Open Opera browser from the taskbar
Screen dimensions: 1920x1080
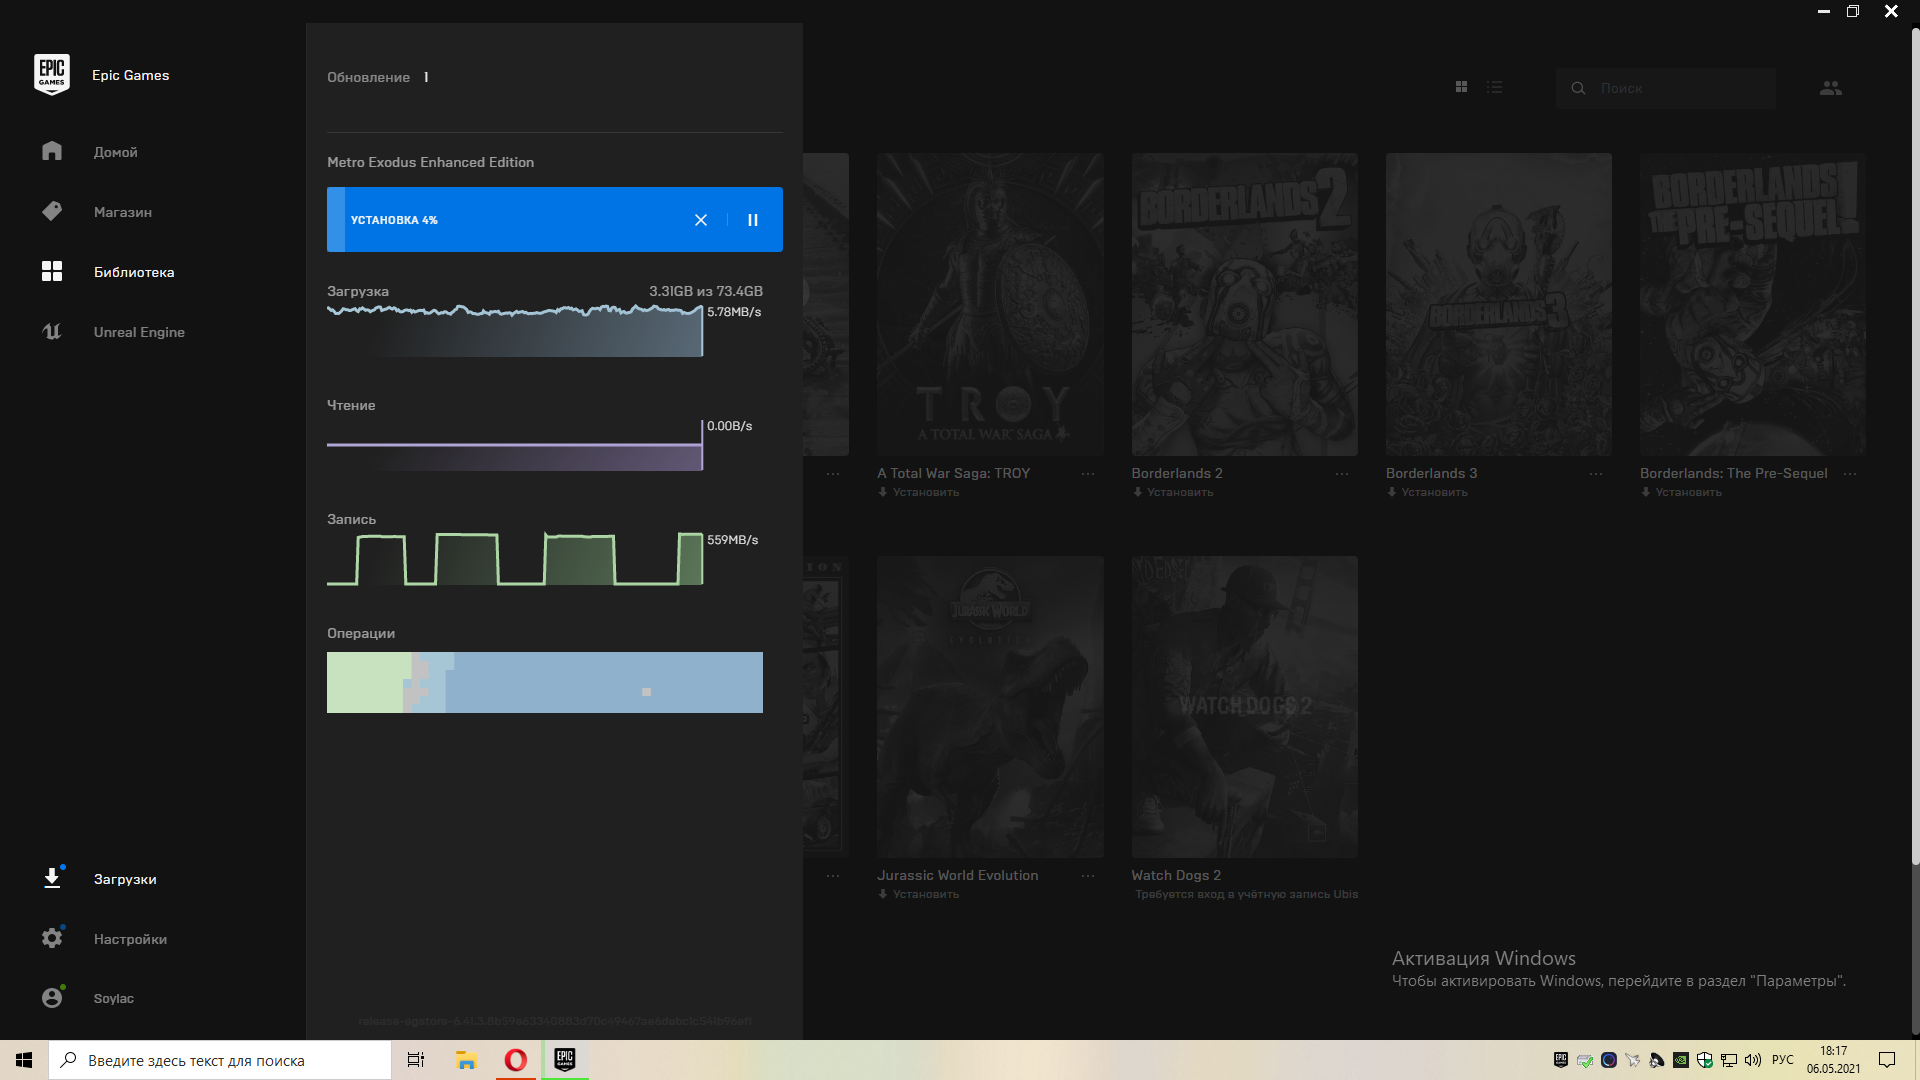click(516, 1060)
